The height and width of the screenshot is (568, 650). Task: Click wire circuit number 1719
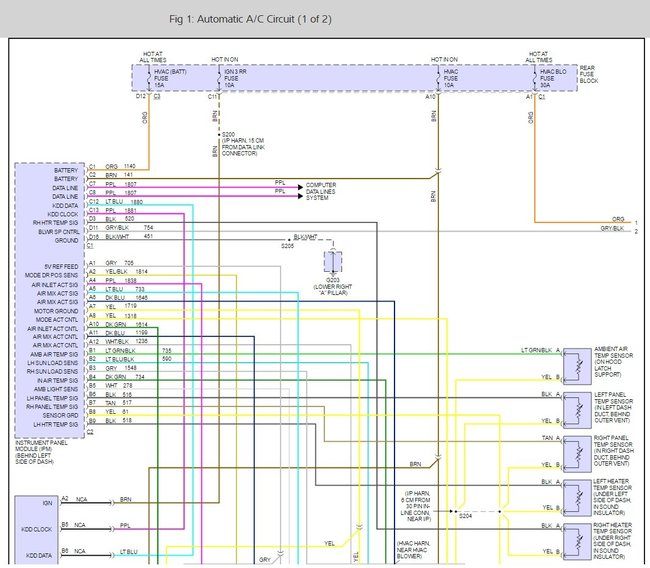[x=131, y=306]
